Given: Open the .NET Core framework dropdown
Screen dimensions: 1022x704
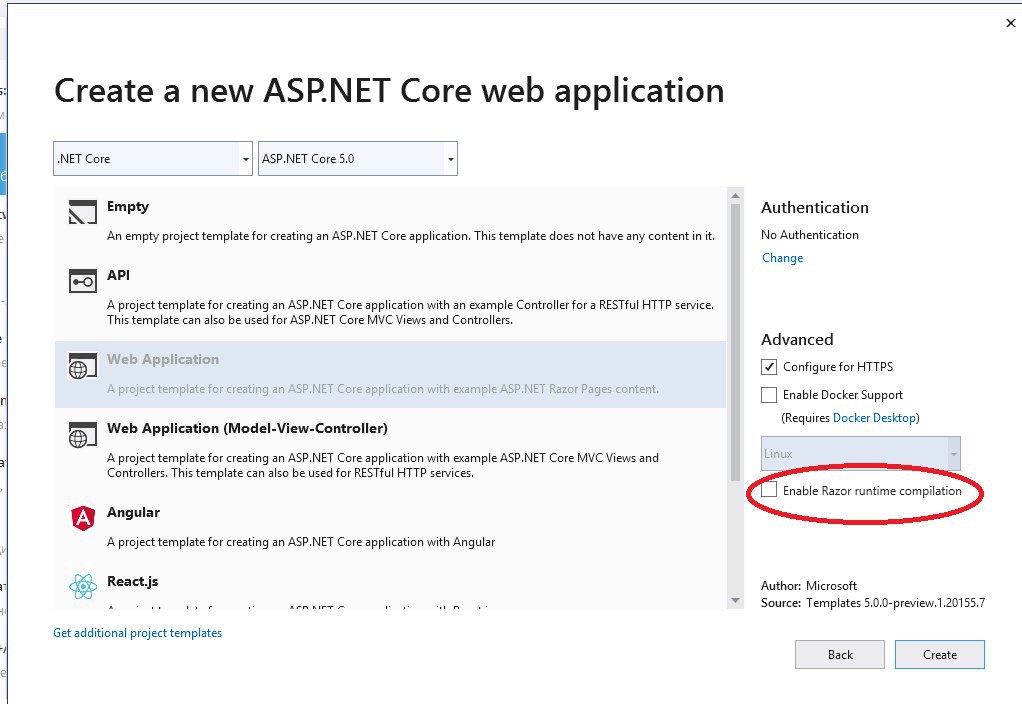Looking at the screenshot, I should [153, 158].
